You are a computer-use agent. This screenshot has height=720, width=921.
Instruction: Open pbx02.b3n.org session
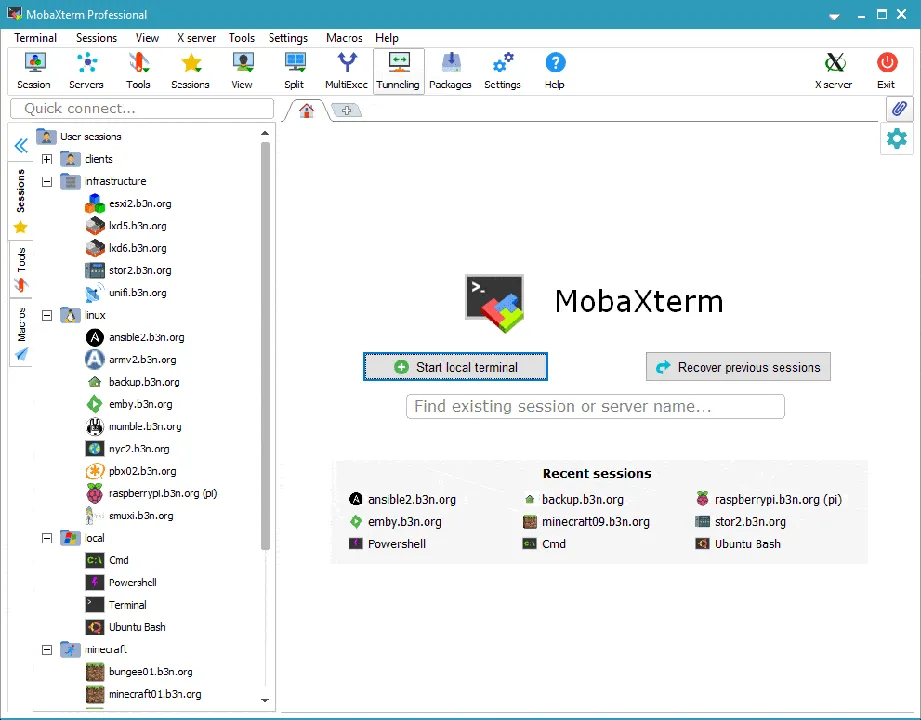tap(132, 472)
